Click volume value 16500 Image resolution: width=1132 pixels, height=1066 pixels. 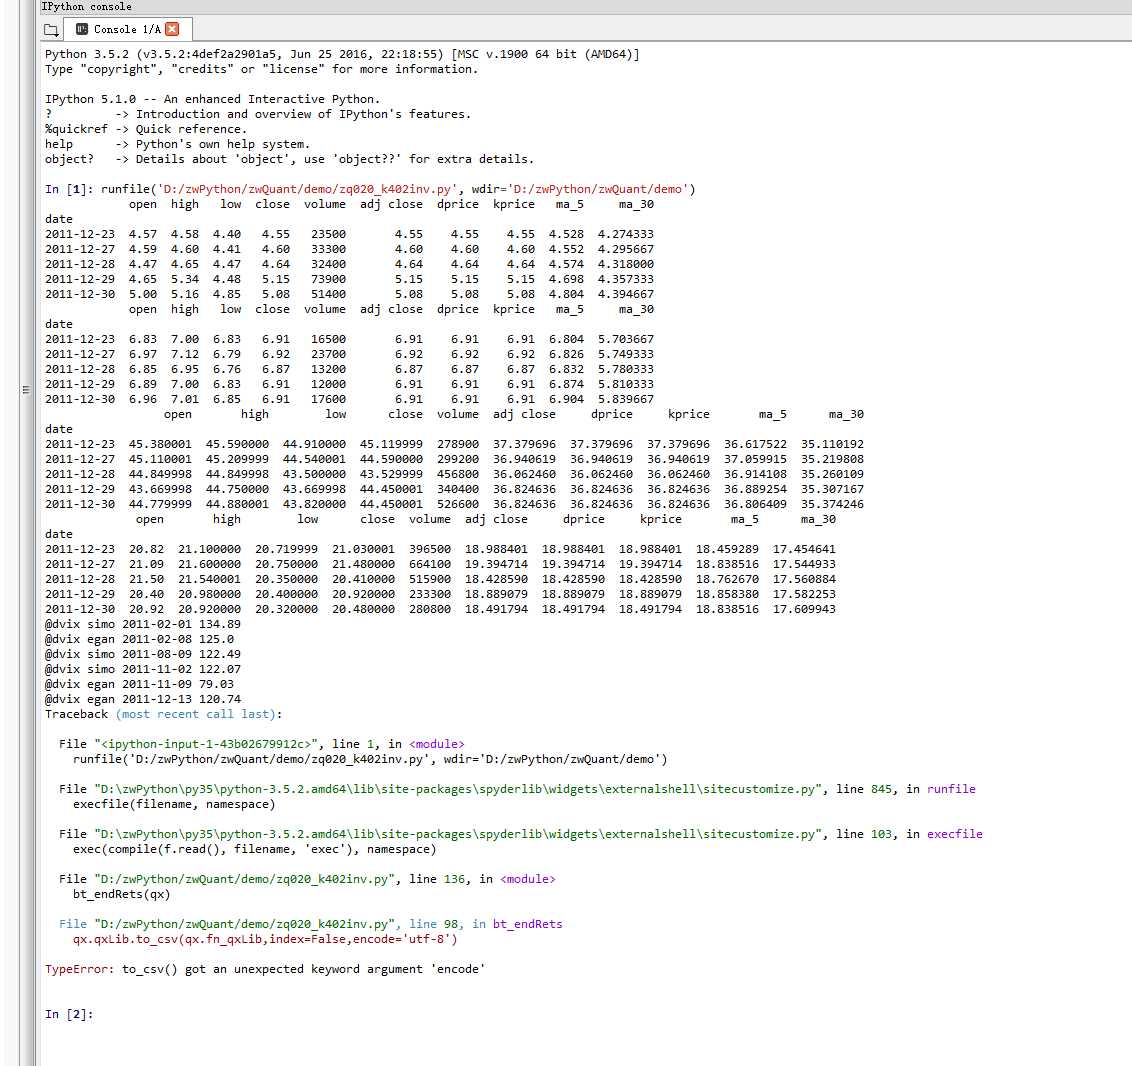pos(328,338)
